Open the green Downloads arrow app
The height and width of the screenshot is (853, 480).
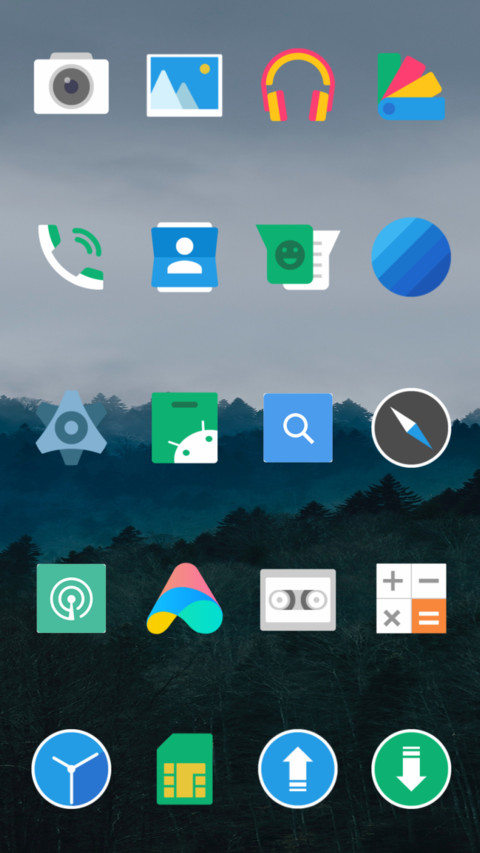[x=411, y=769]
